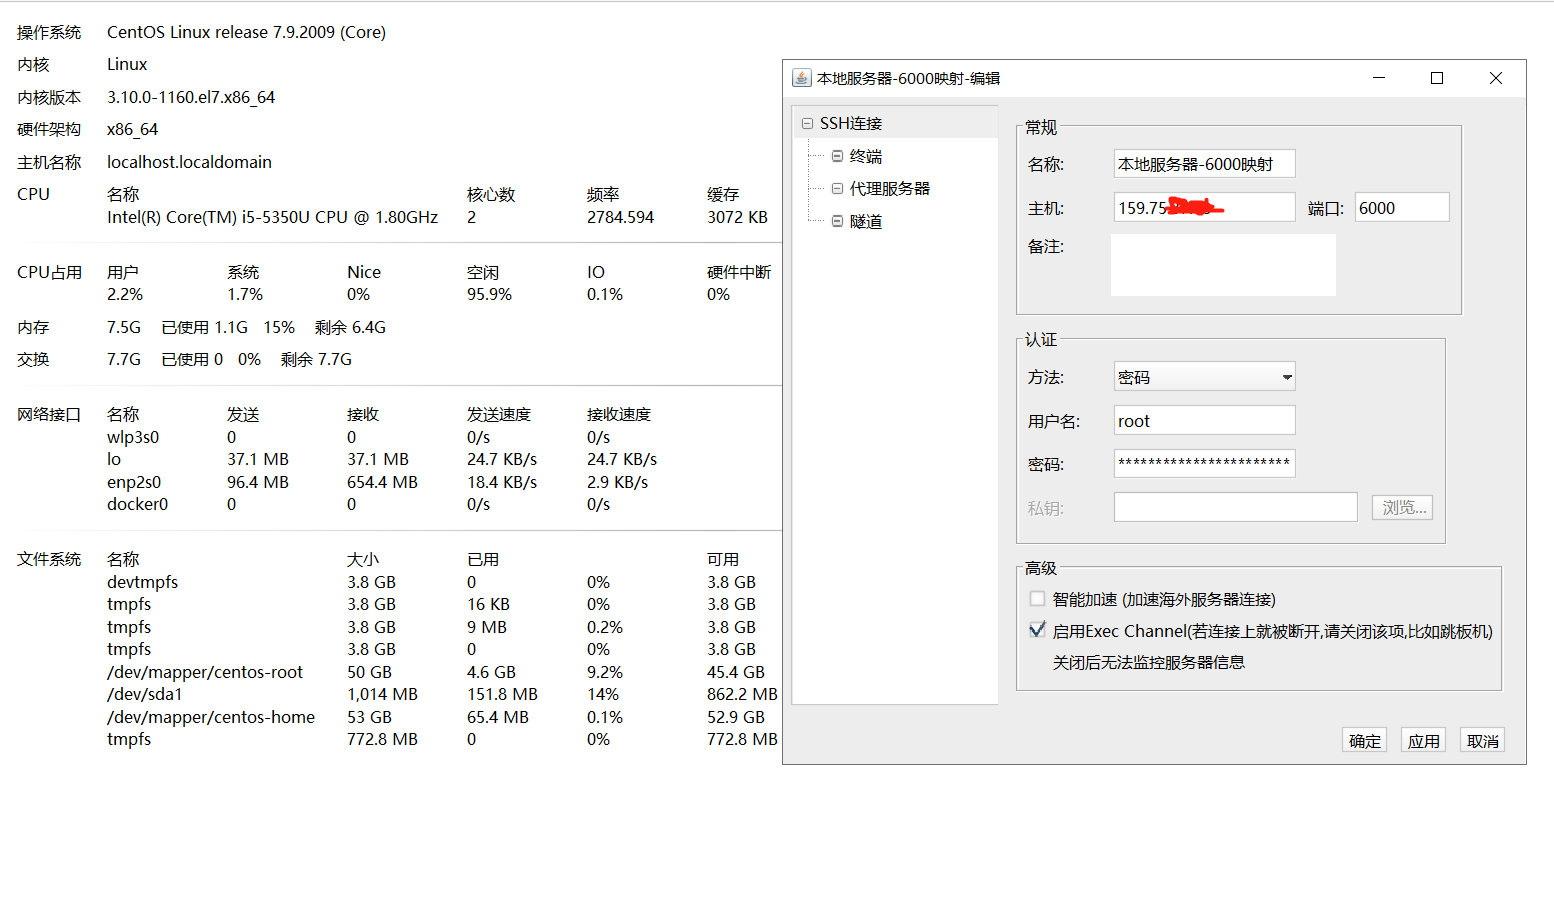Click the enp2s0 received value '654.4 MB'
This screenshot has width=1554, height=899.
[x=382, y=482]
